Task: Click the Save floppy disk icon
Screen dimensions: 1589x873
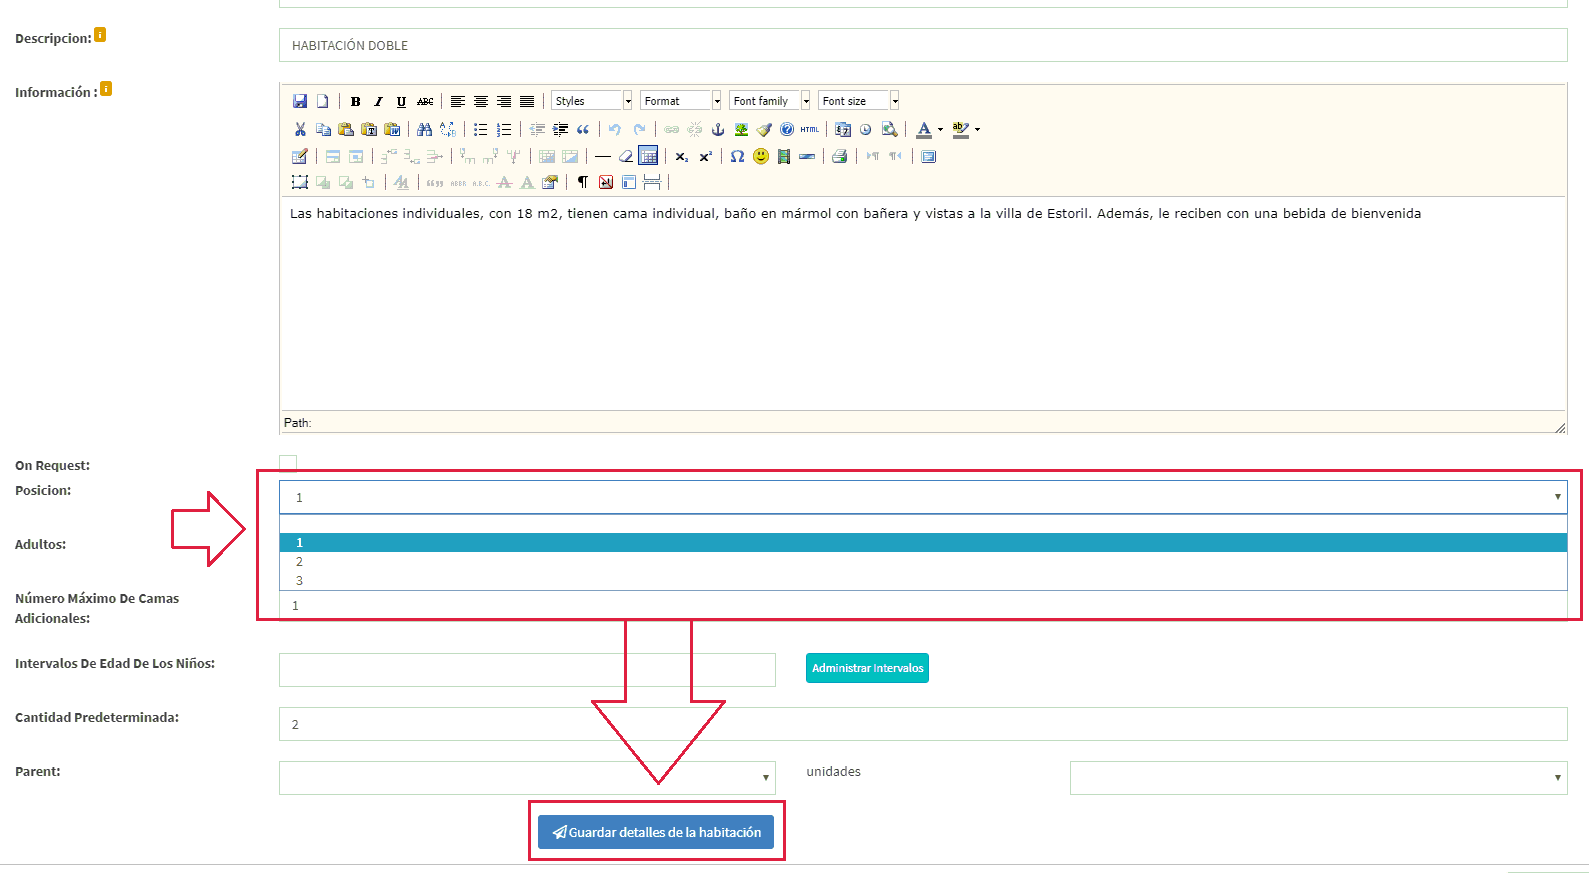Action: coord(299,101)
